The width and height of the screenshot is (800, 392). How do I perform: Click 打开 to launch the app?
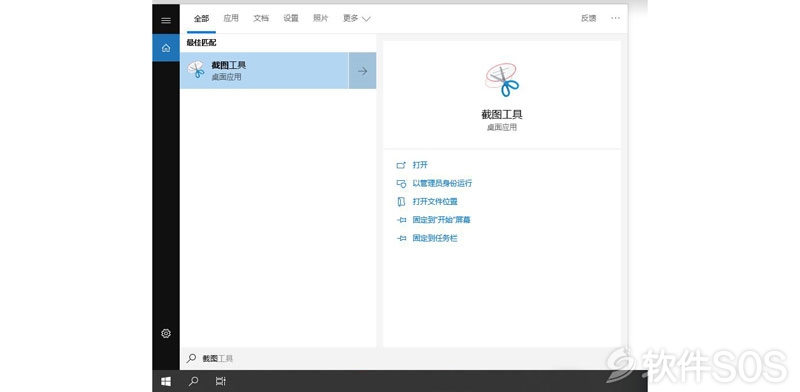click(x=420, y=165)
